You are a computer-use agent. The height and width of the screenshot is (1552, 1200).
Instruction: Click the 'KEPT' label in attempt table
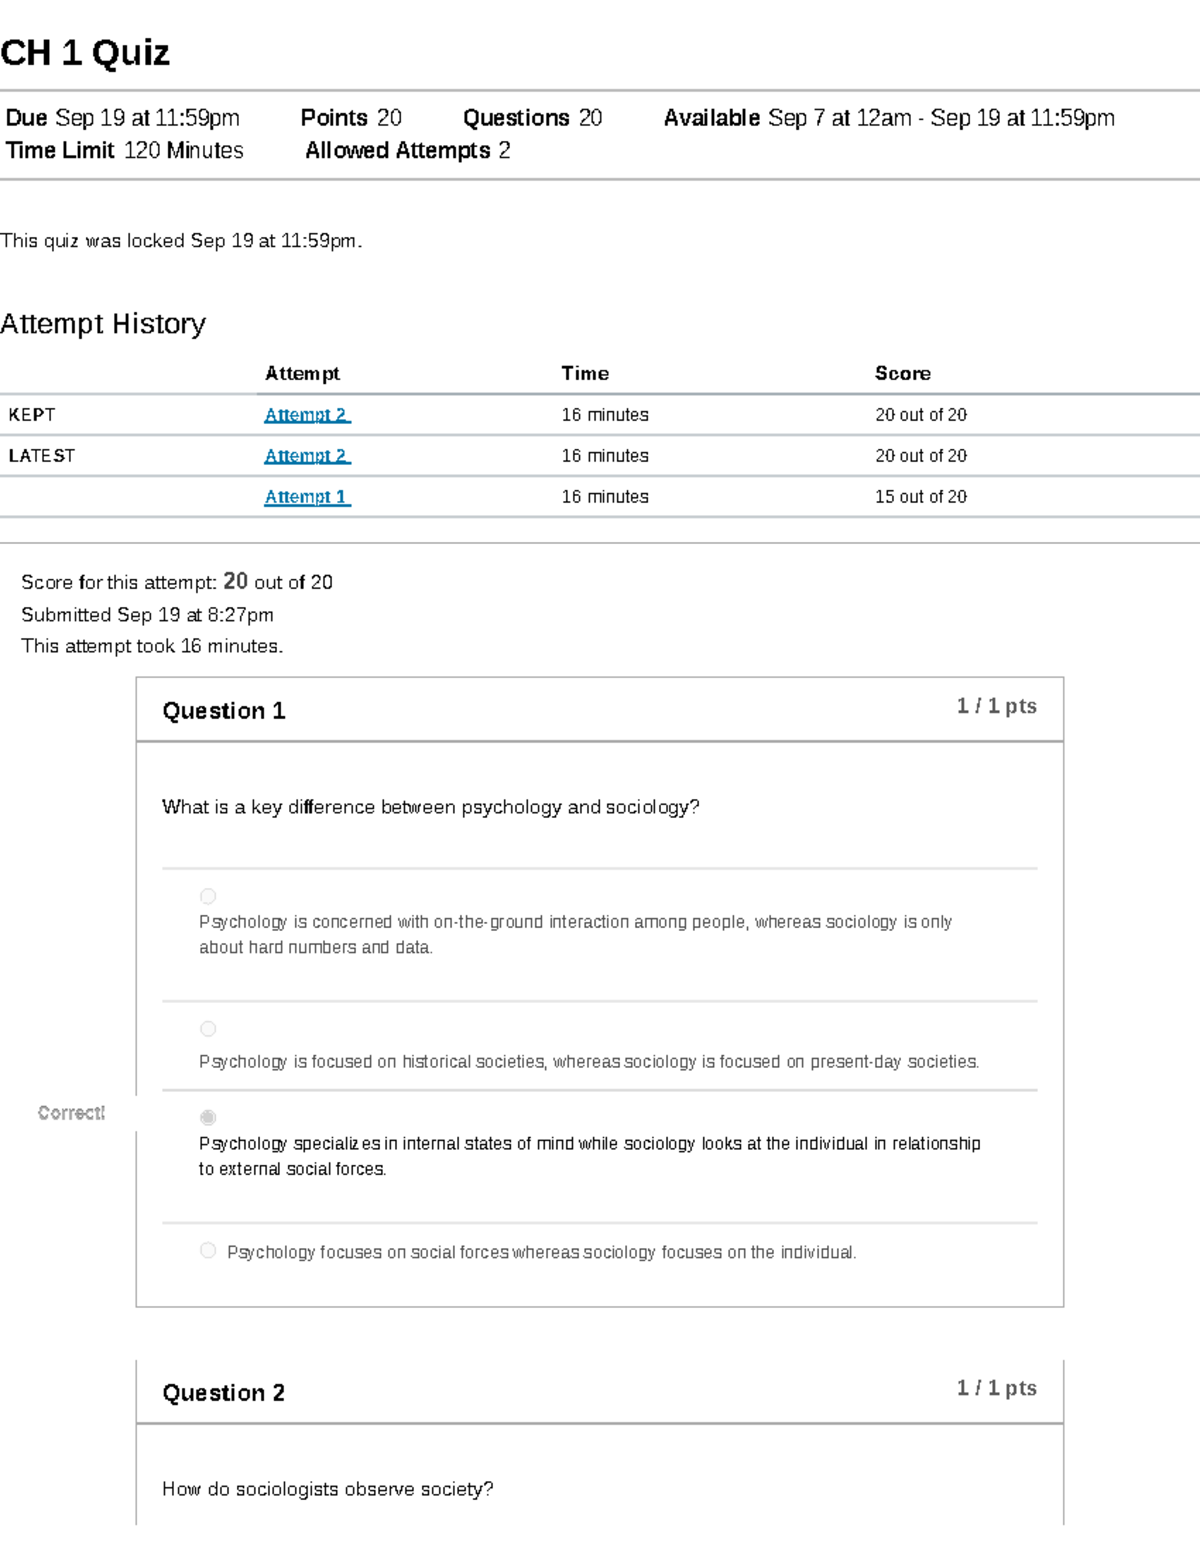click(x=32, y=415)
